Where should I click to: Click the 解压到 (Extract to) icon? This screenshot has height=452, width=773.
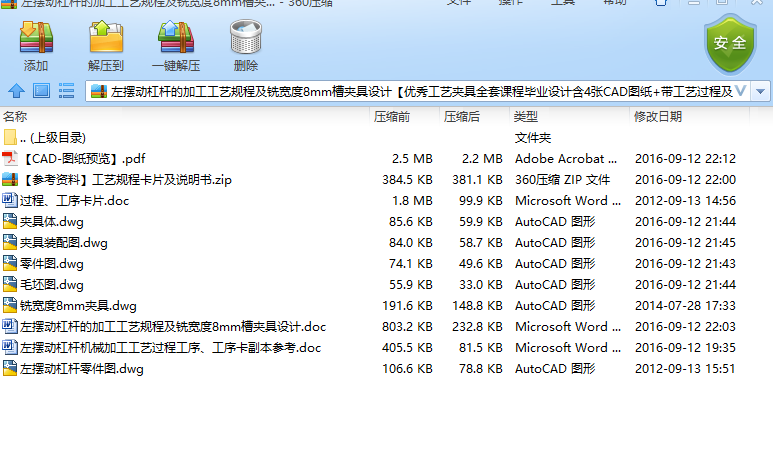(x=105, y=37)
